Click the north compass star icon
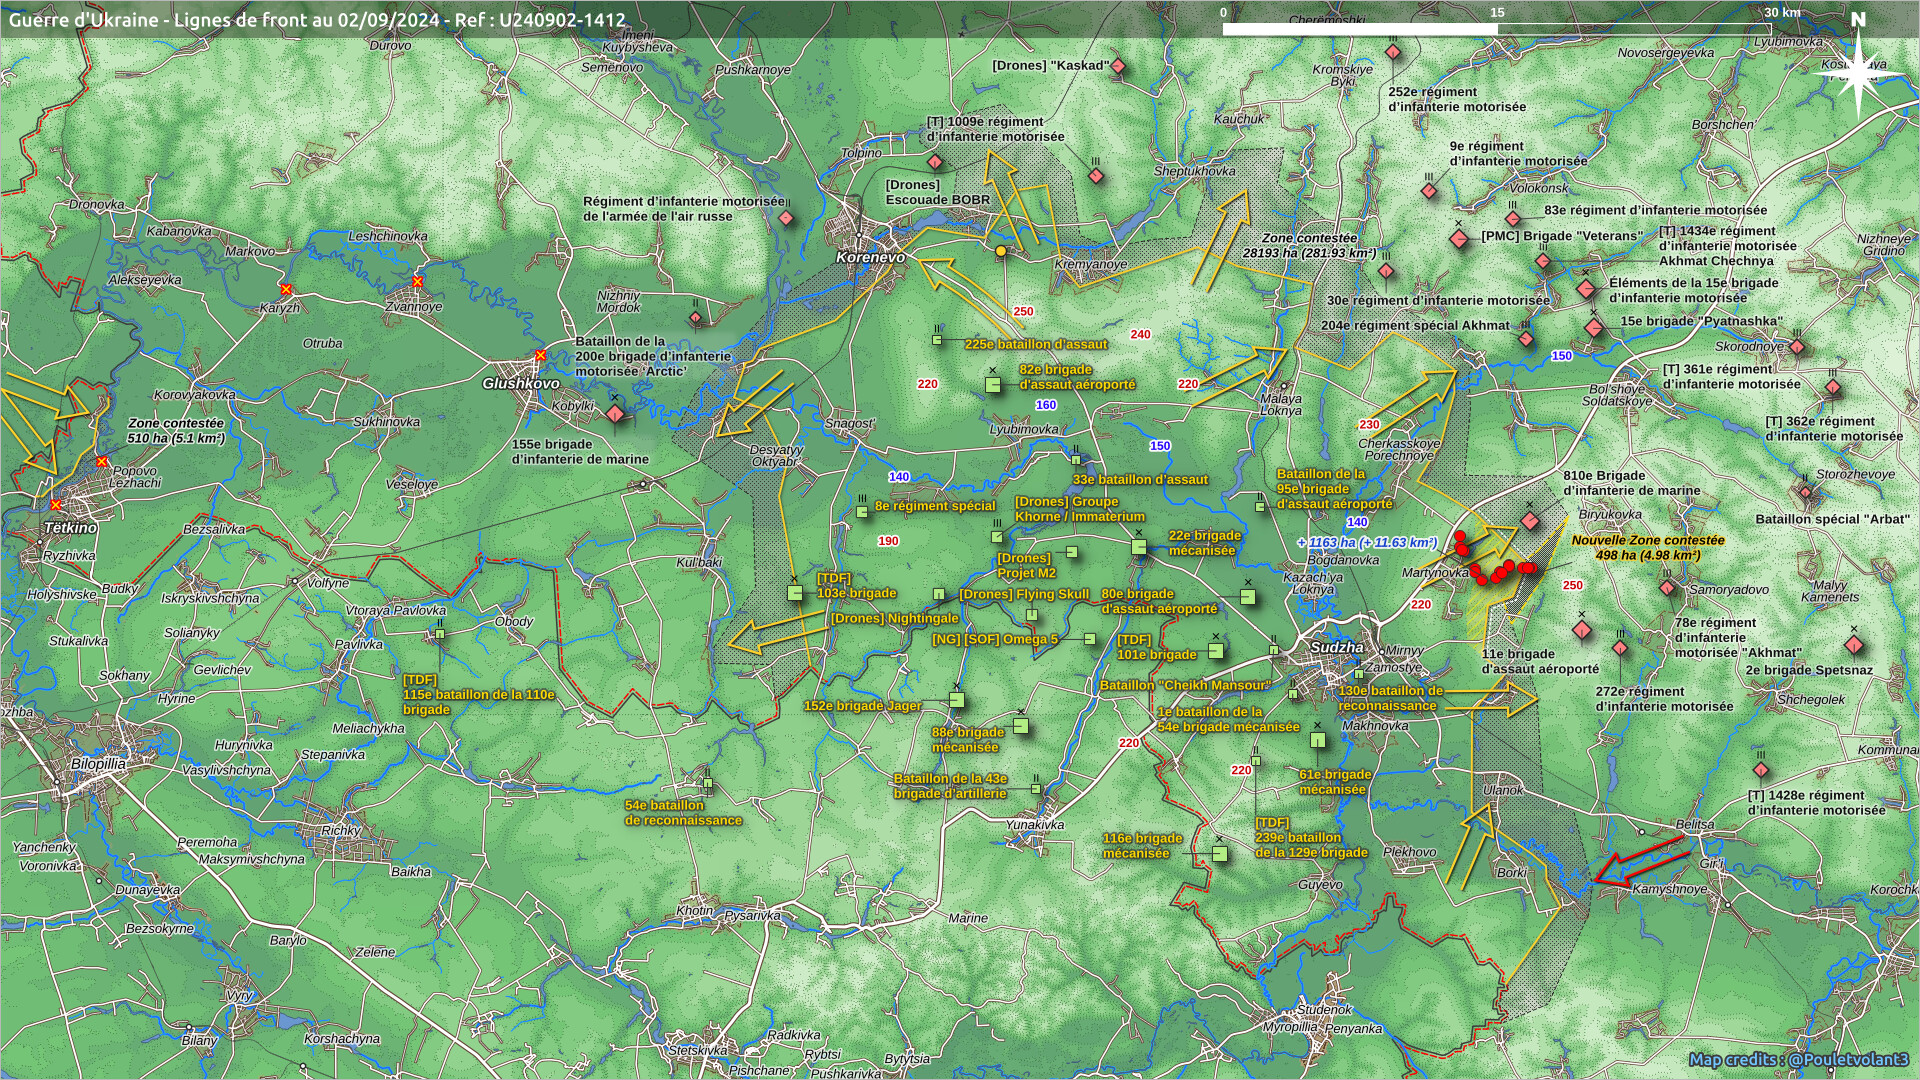This screenshot has height=1080, width=1920. click(x=1858, y=72)
